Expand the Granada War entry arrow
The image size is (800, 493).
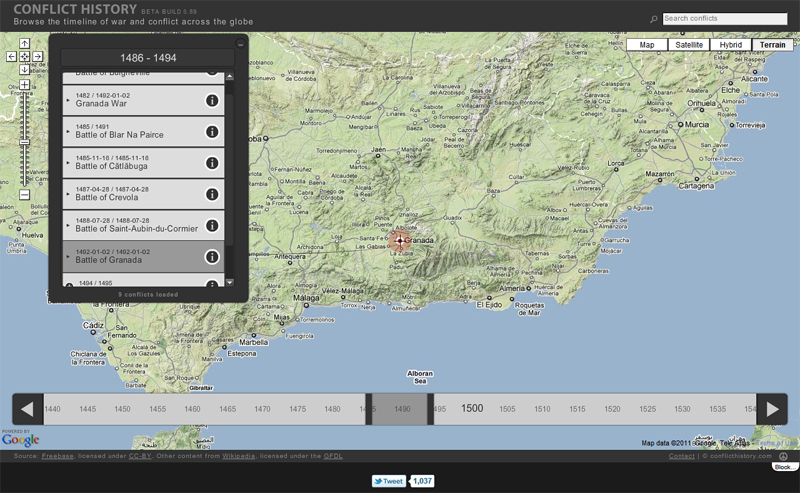(x=68, y=100)
